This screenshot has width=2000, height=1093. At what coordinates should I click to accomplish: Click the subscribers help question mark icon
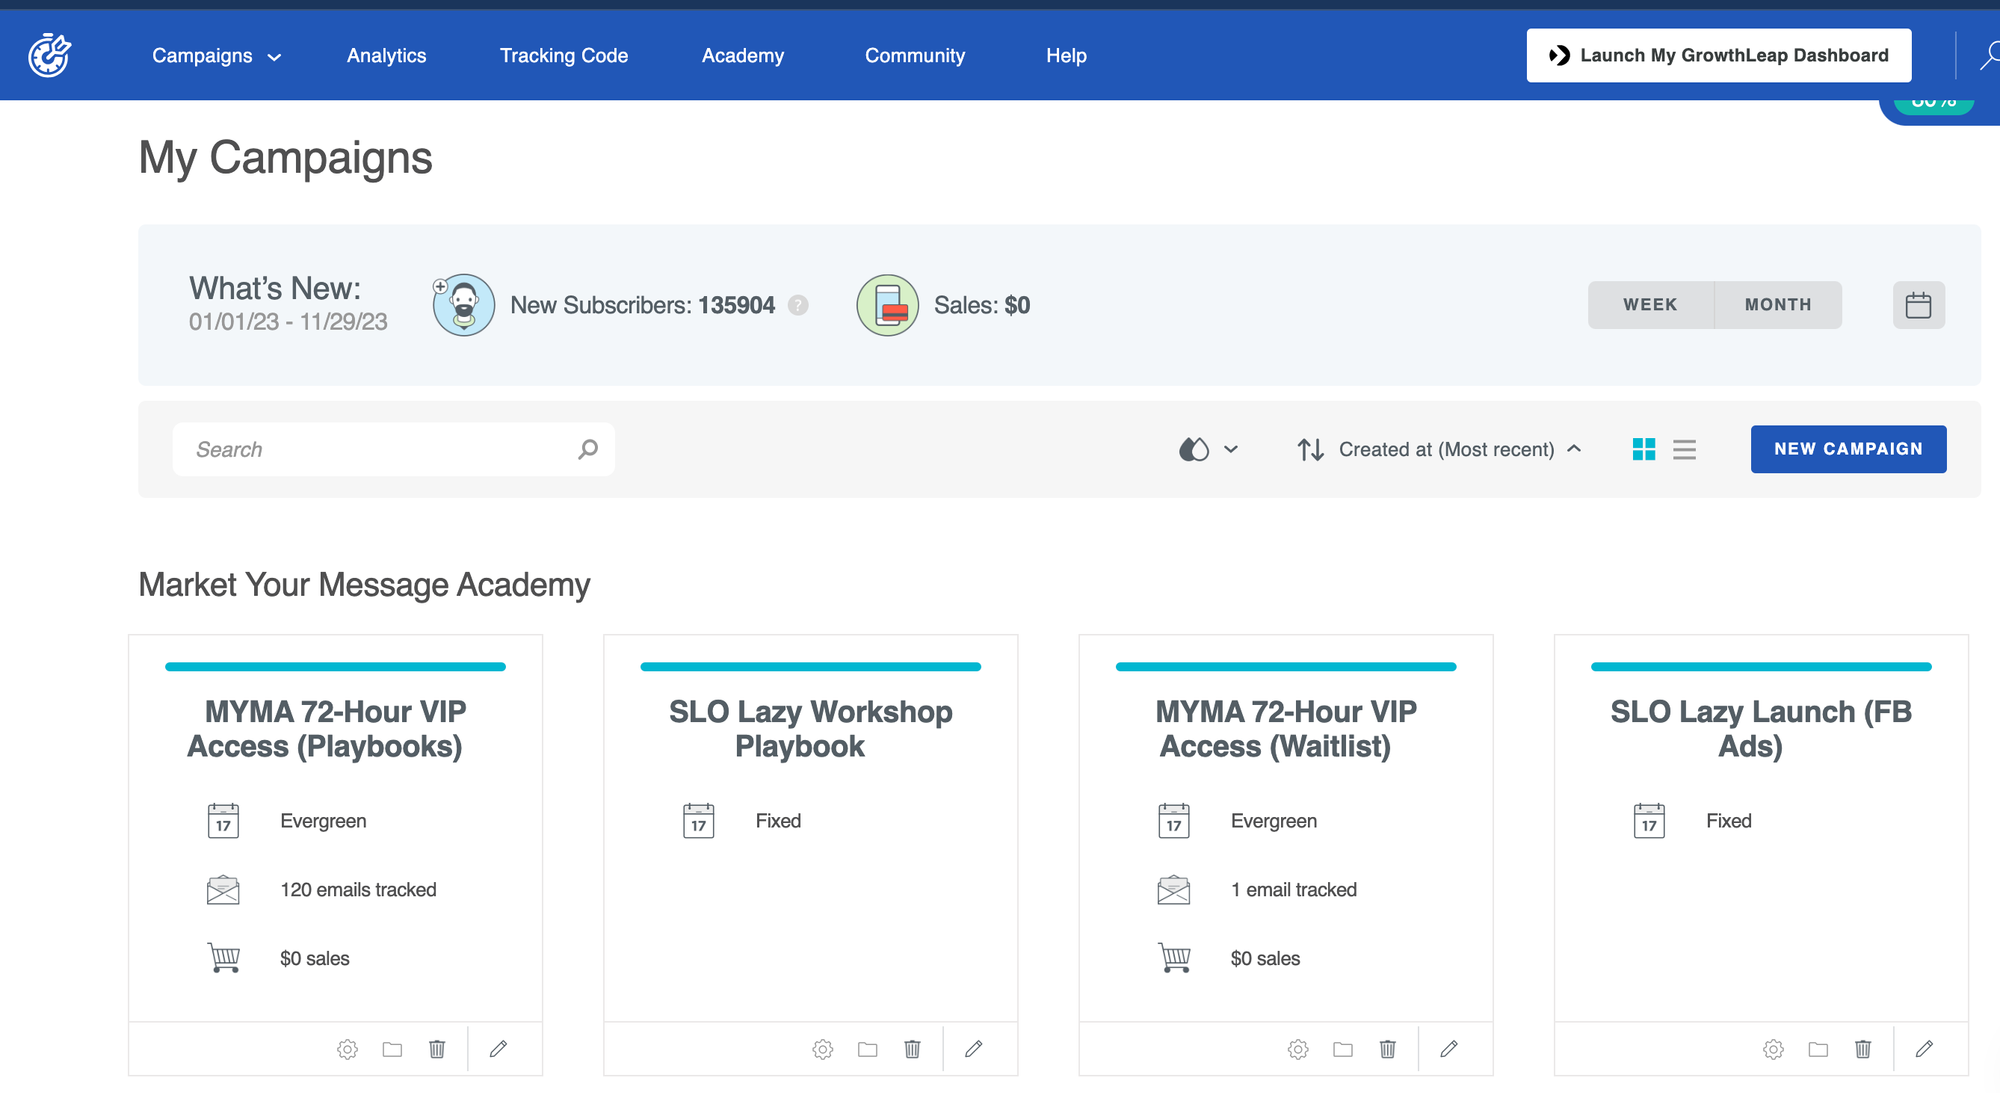(x=798, y=305)
